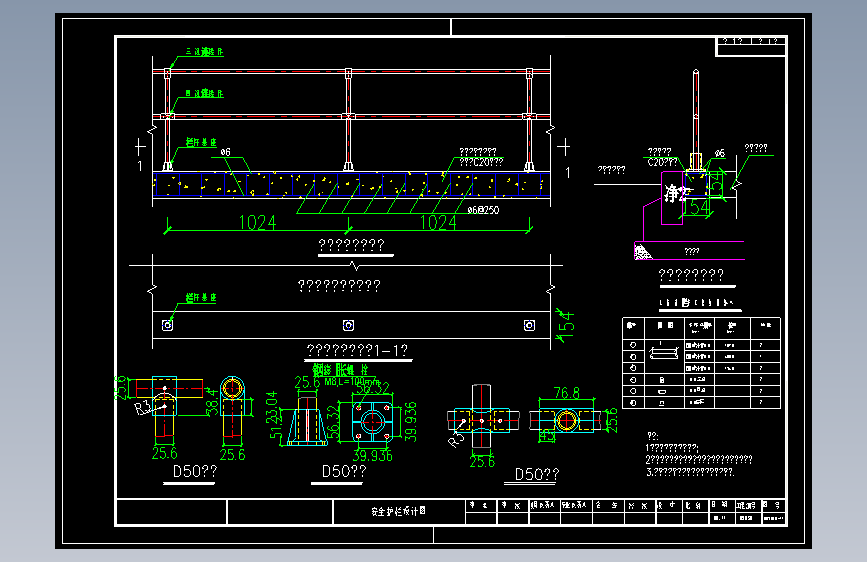Select the "????????1-1?" section title
This screenshot has width=867, height=562.
[x=357, y=350]
